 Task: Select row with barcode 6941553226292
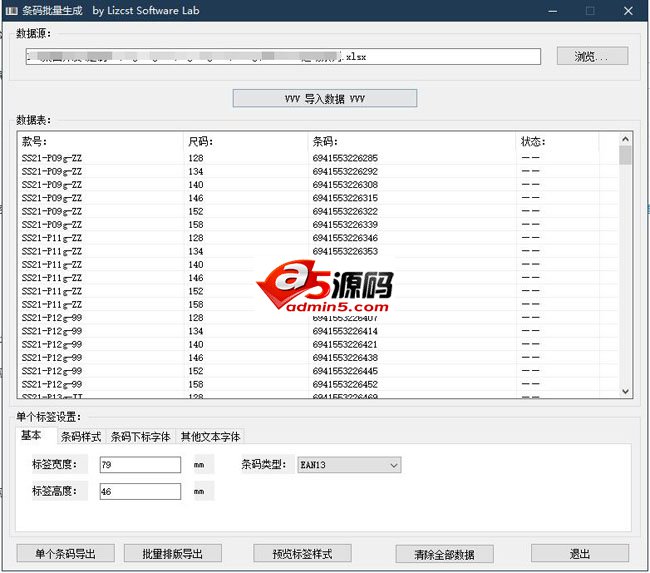(318, 171)
